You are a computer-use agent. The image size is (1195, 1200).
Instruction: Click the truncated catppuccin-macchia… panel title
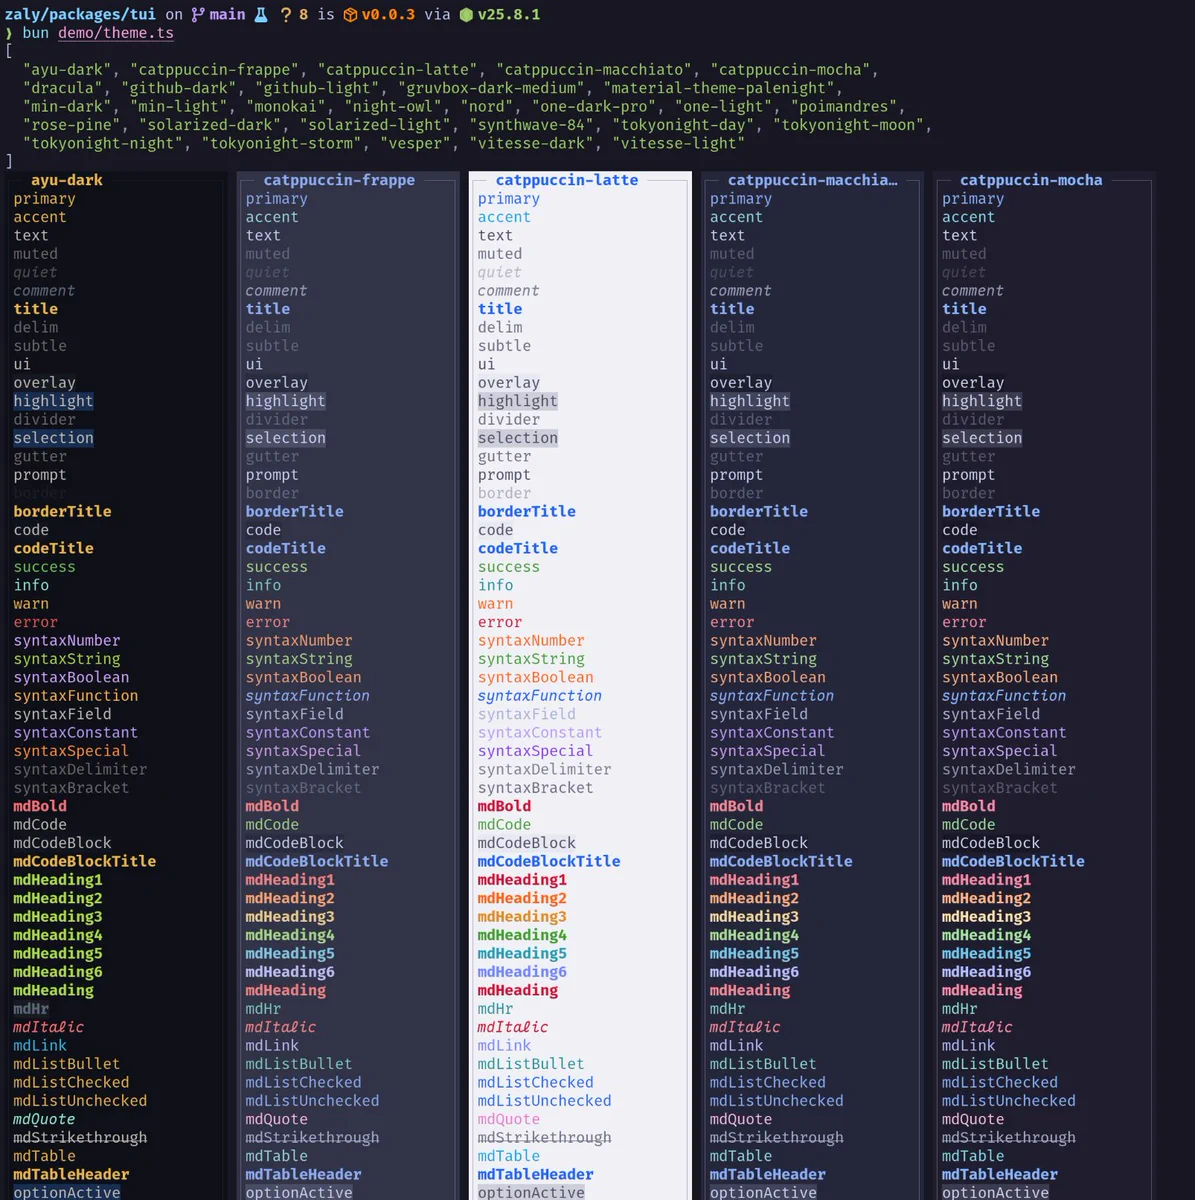812,180
